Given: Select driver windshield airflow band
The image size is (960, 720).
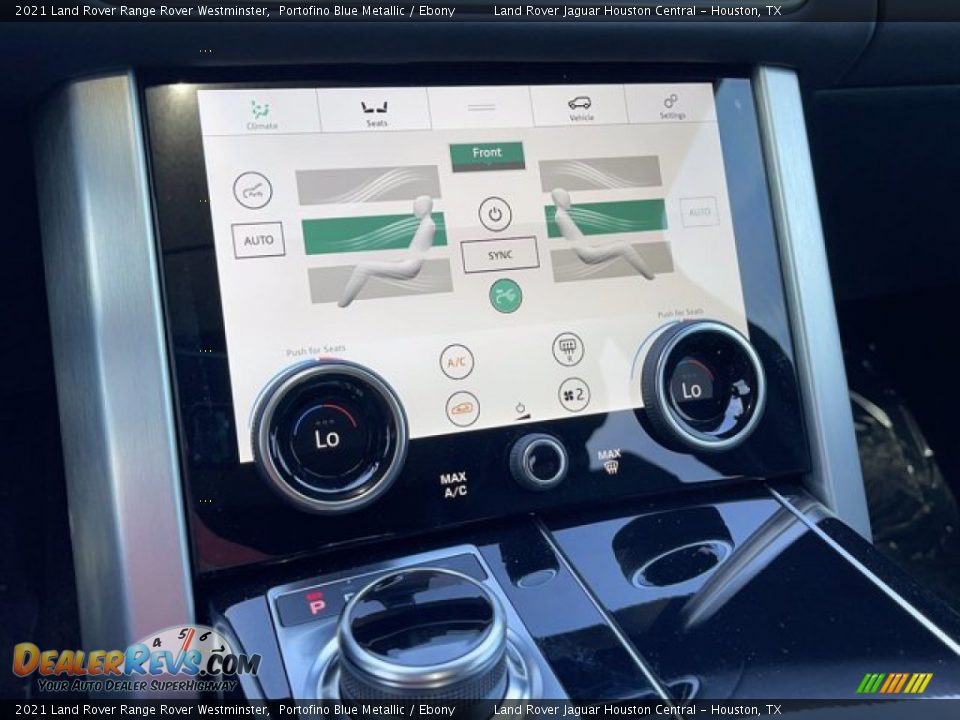Looking at the screenshot, I should (367, 184).
